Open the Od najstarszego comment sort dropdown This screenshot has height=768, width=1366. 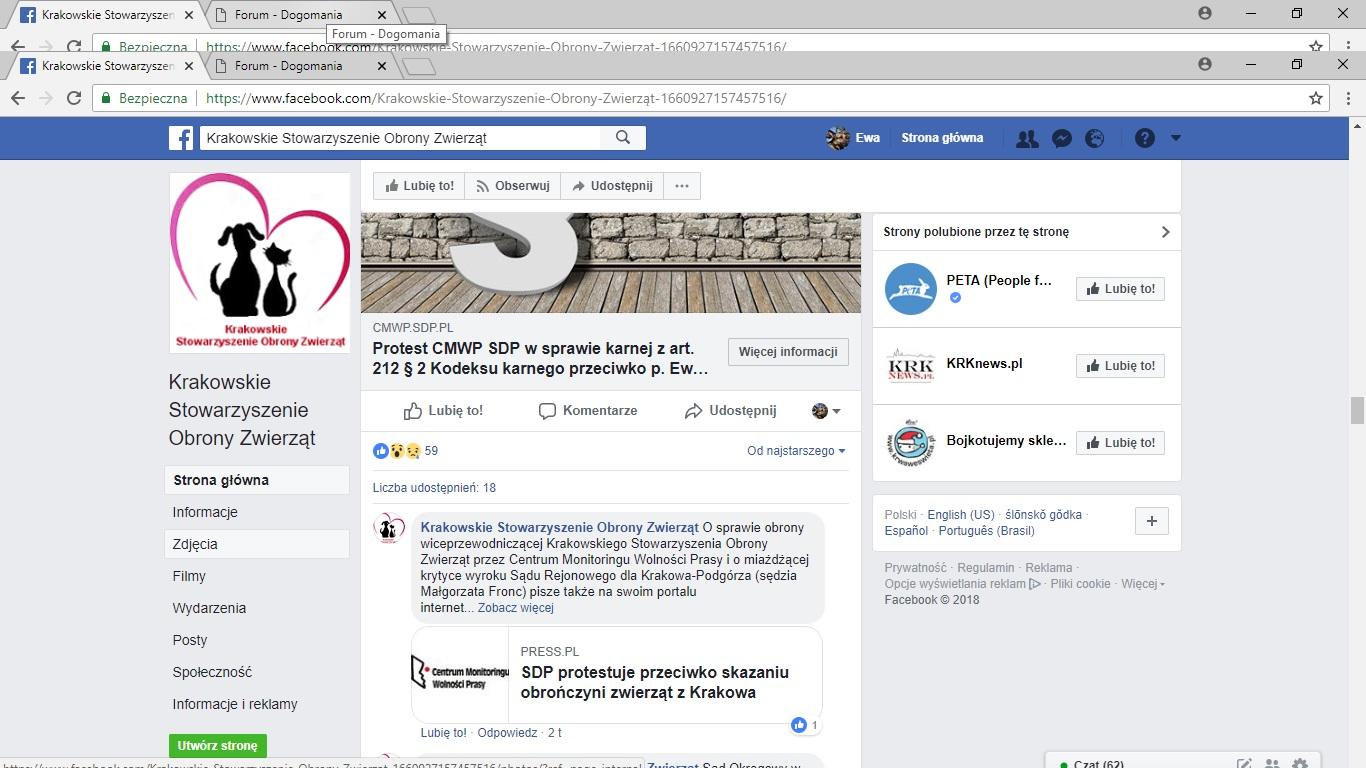tap(796, 451)
